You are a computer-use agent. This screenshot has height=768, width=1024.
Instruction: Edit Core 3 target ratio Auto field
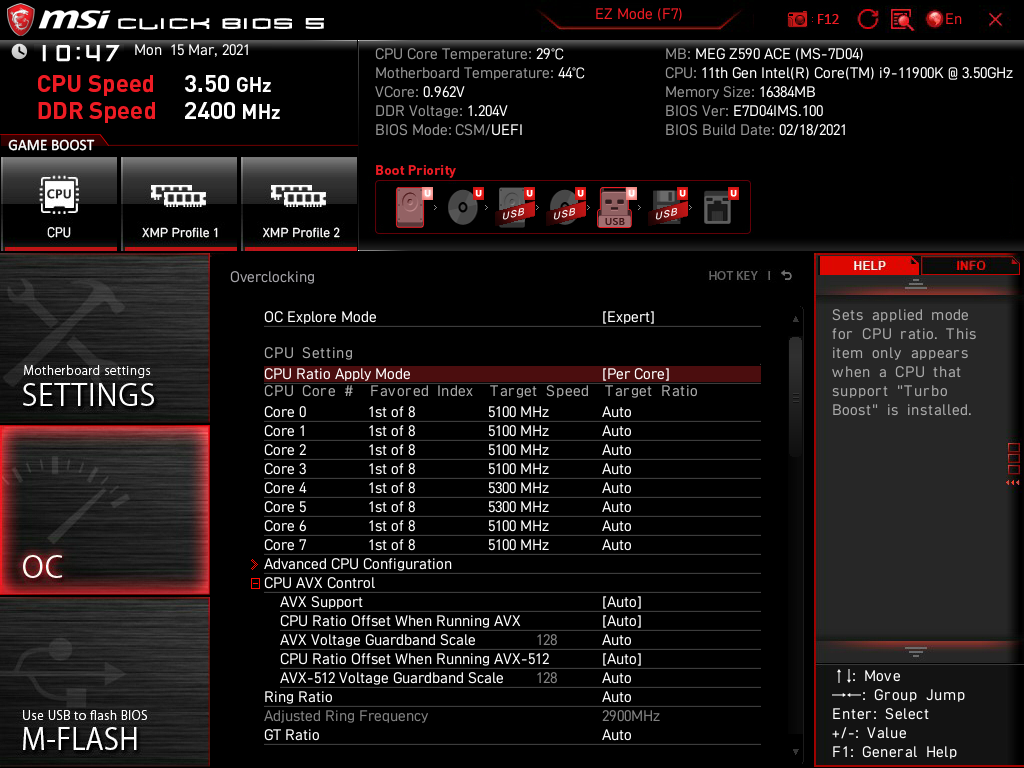point(616,469)
